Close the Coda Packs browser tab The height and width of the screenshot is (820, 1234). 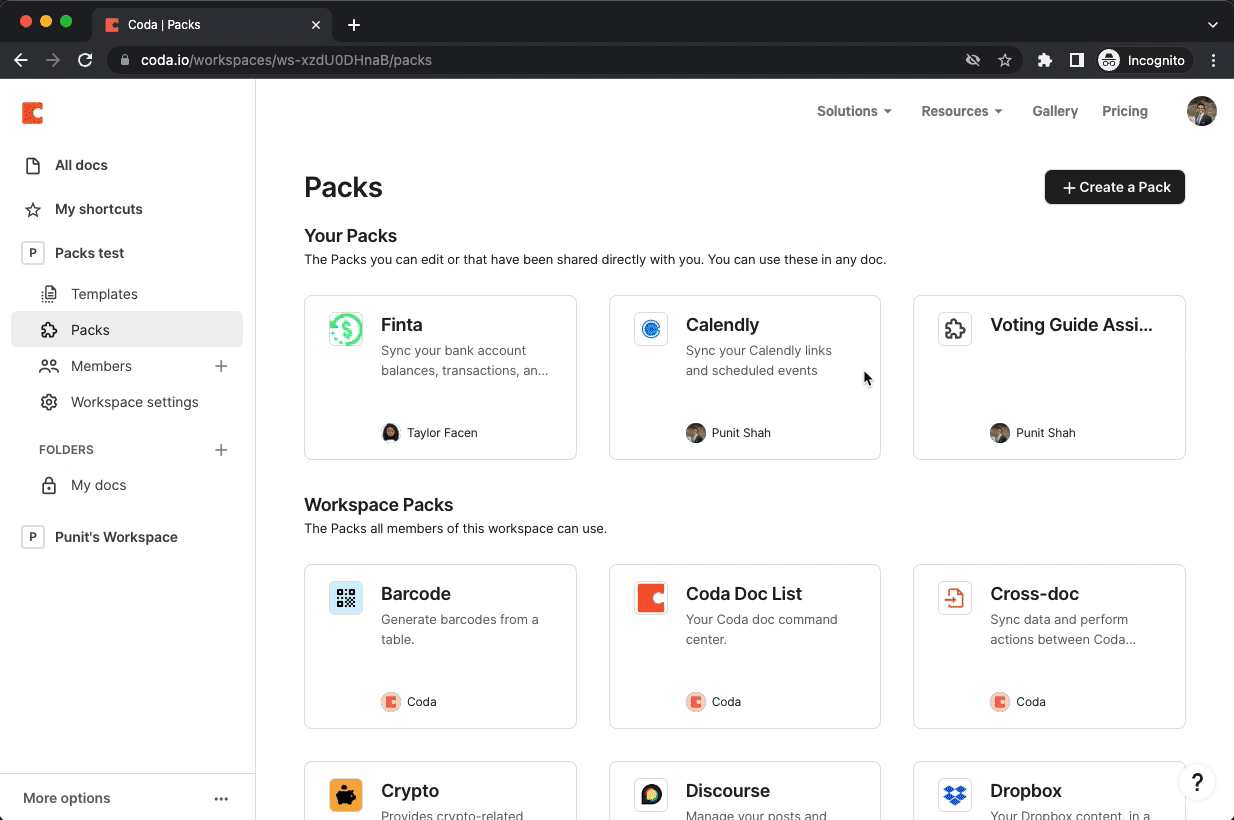(316, 25)
